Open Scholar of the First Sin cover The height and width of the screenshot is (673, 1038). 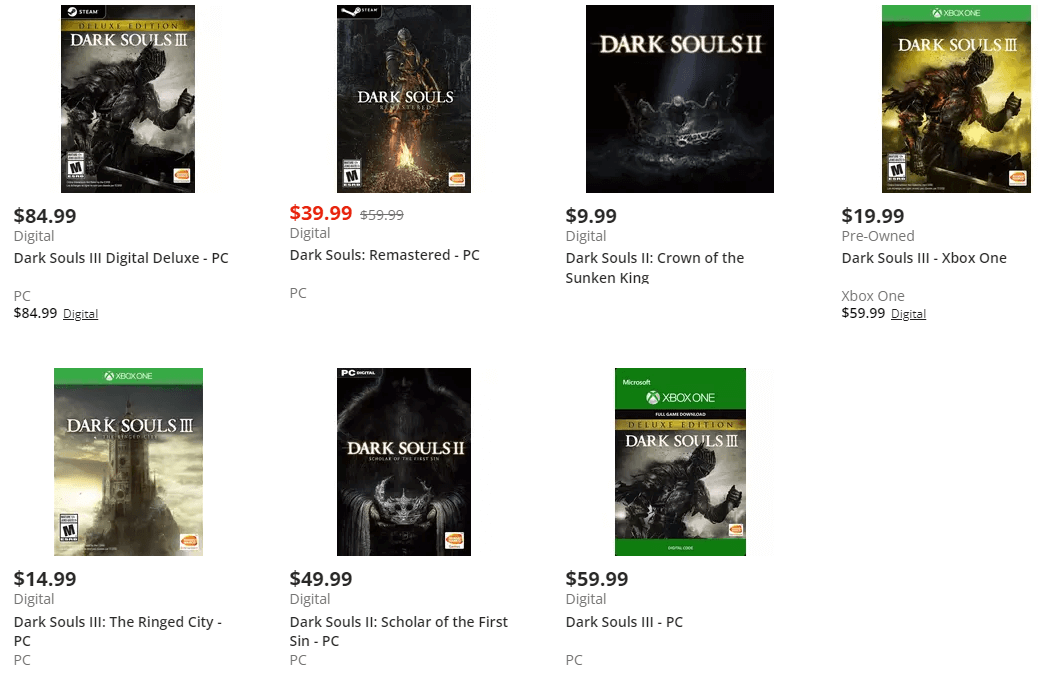tap(403, 461)
